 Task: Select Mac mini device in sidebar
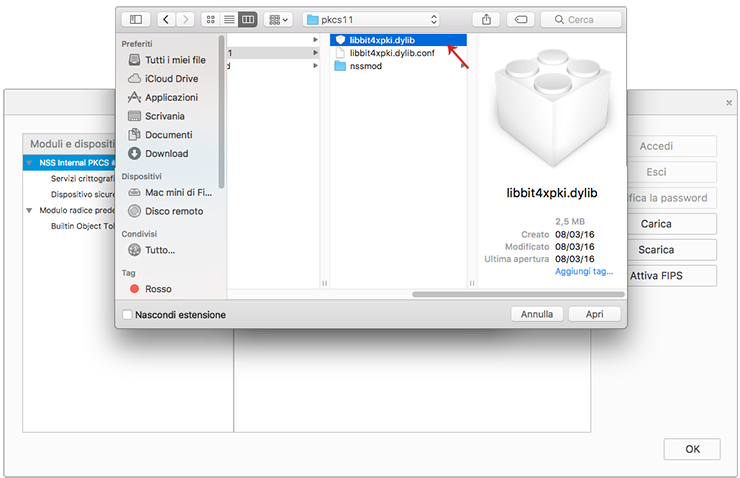(168, 193)
